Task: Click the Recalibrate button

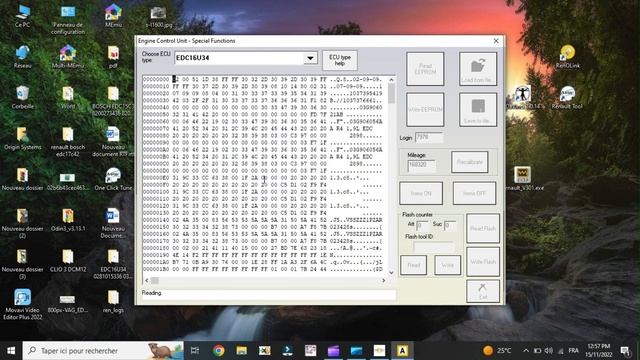Action: 469,162
